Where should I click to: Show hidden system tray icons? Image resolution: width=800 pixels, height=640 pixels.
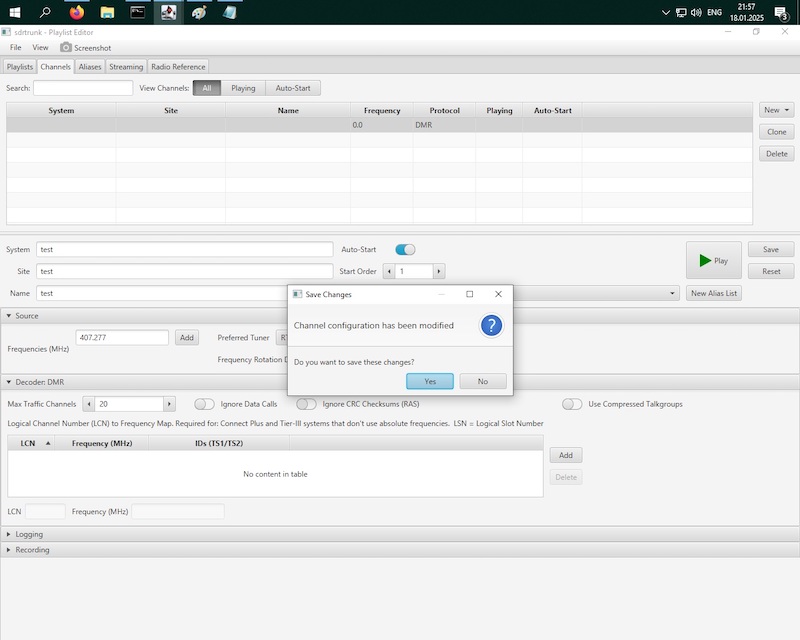click(665, 12)
